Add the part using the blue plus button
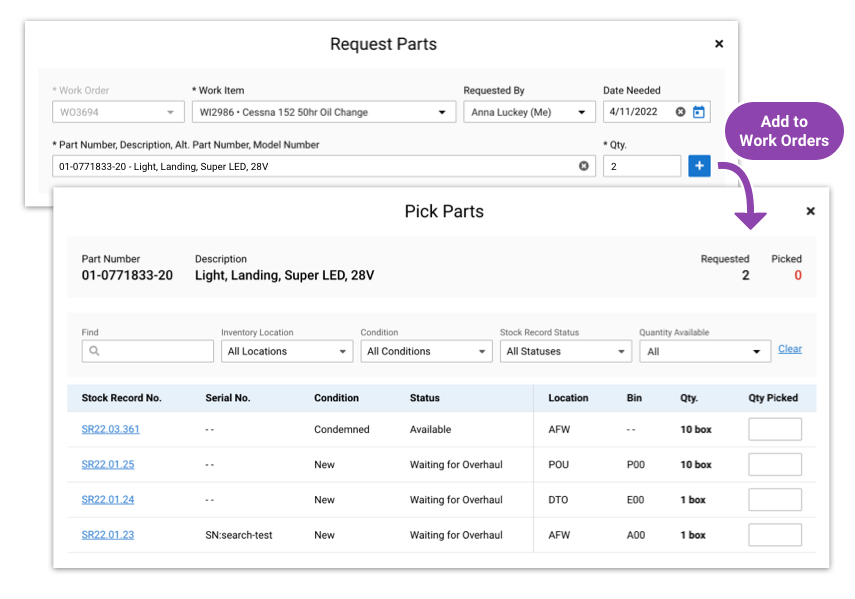855x599 pixels. (x=699, y=165)
